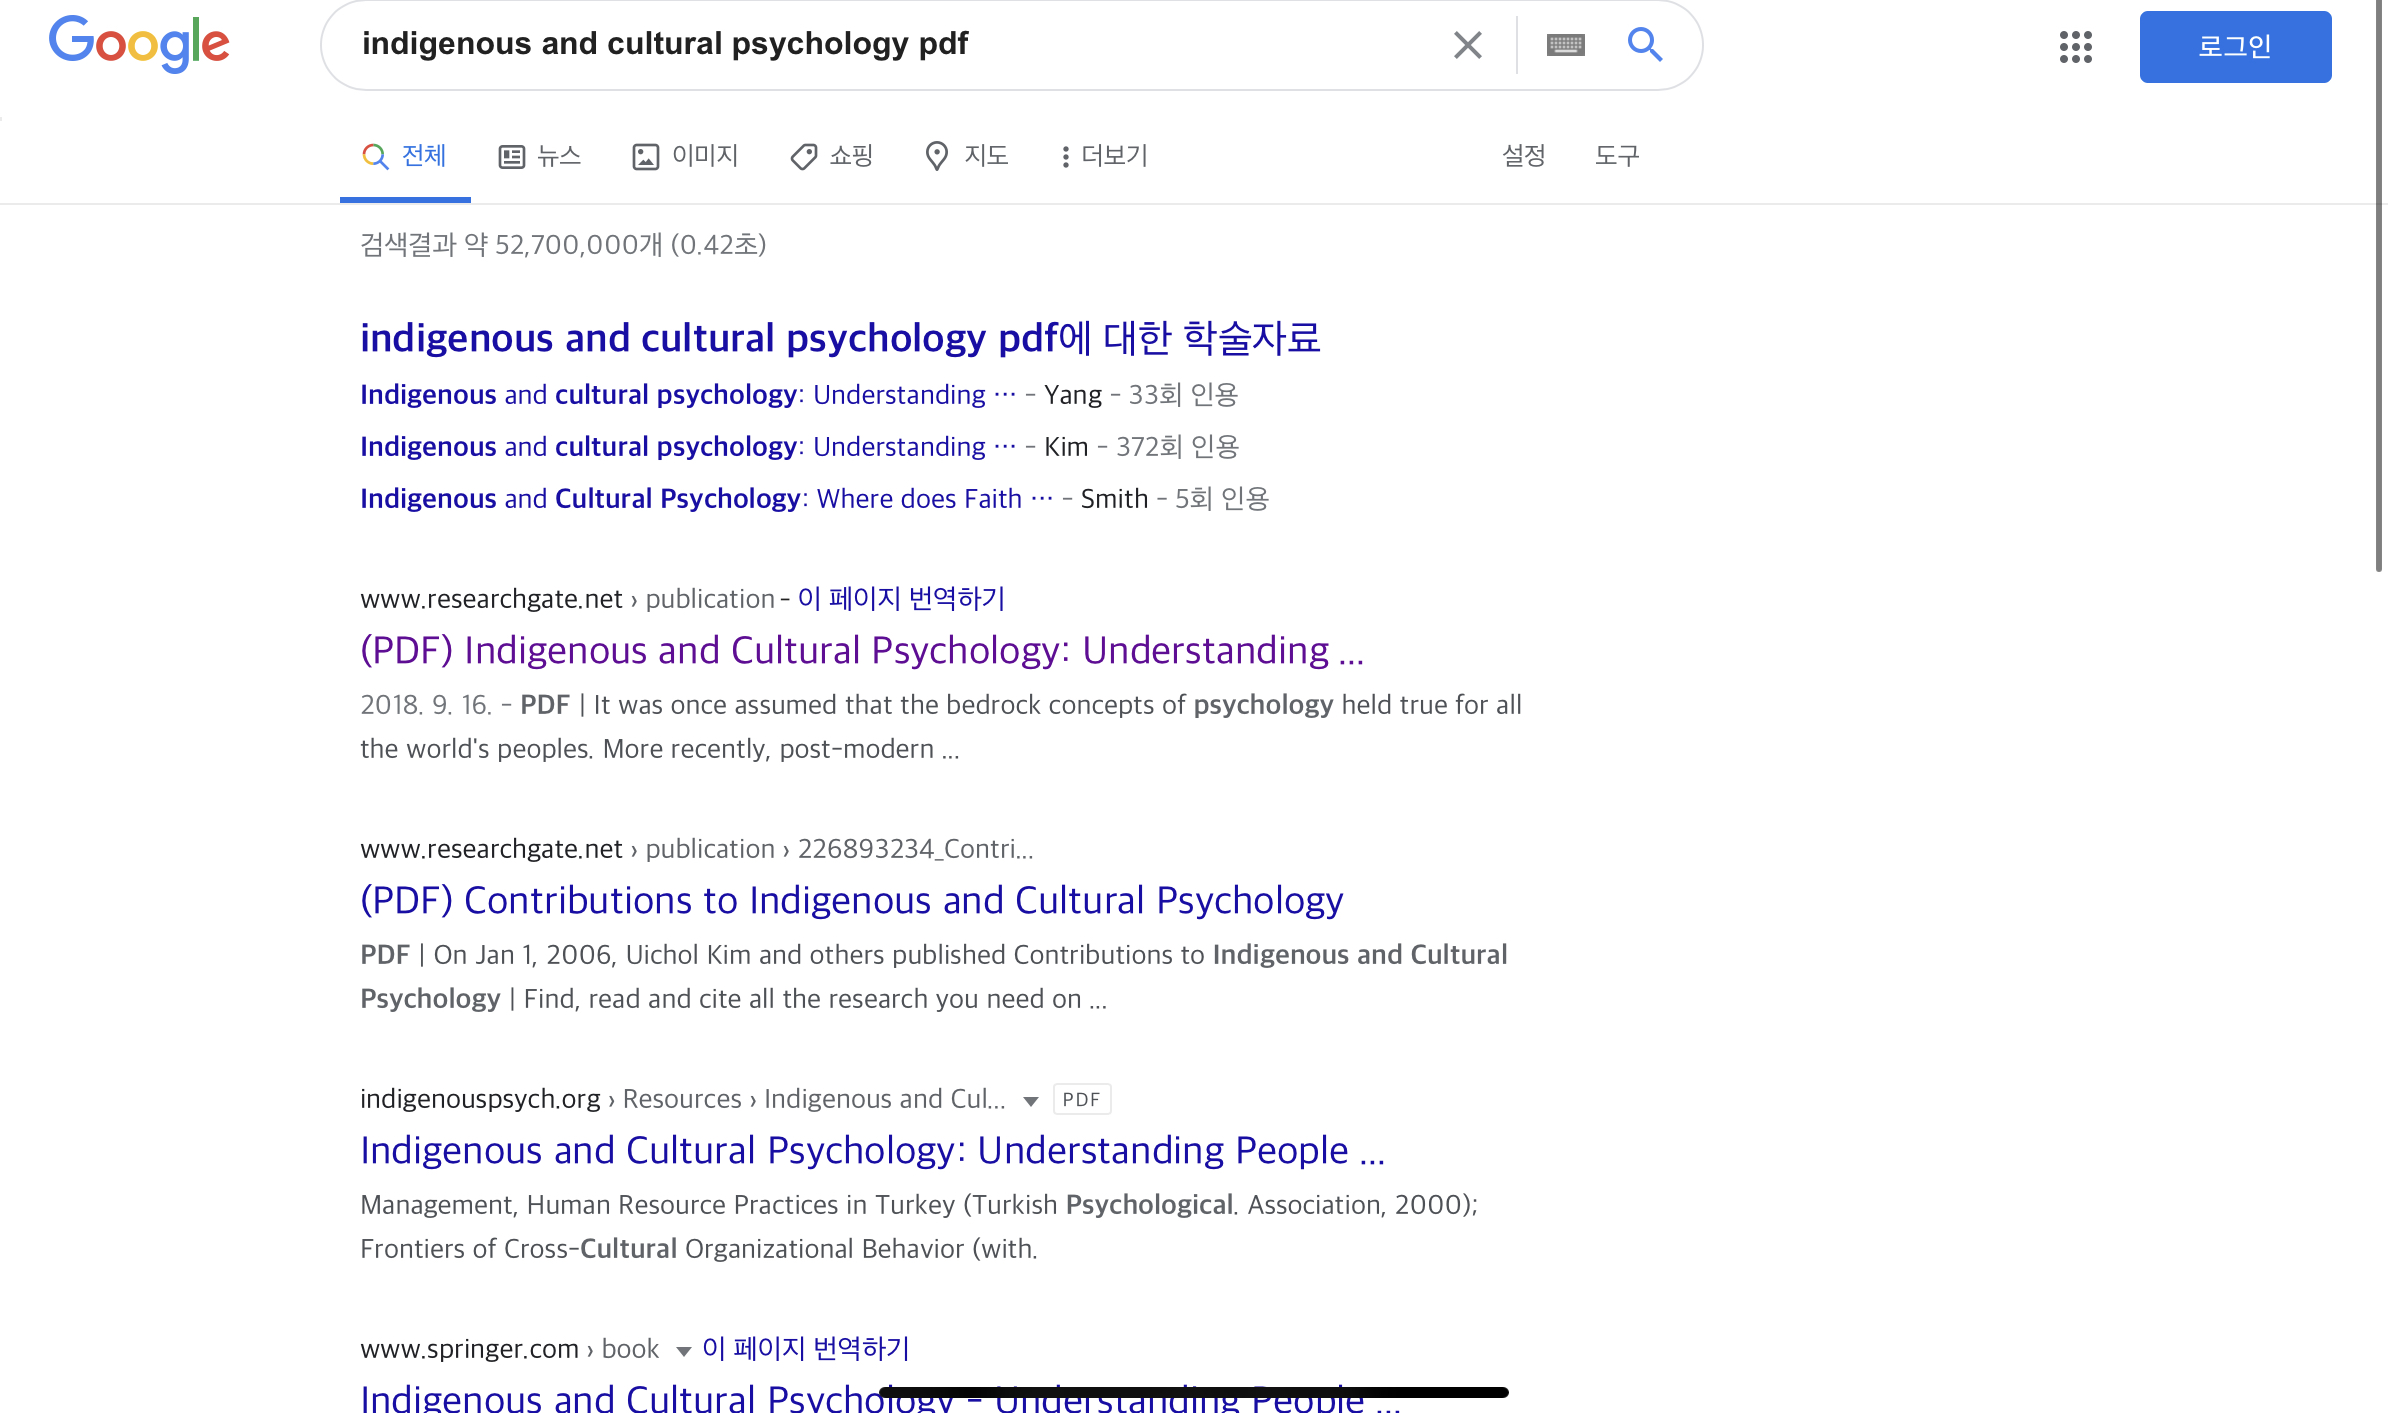Viewport: 2388px width, 1413px height.
Task: Open the 도구 tools menu
Action: 1616,156
